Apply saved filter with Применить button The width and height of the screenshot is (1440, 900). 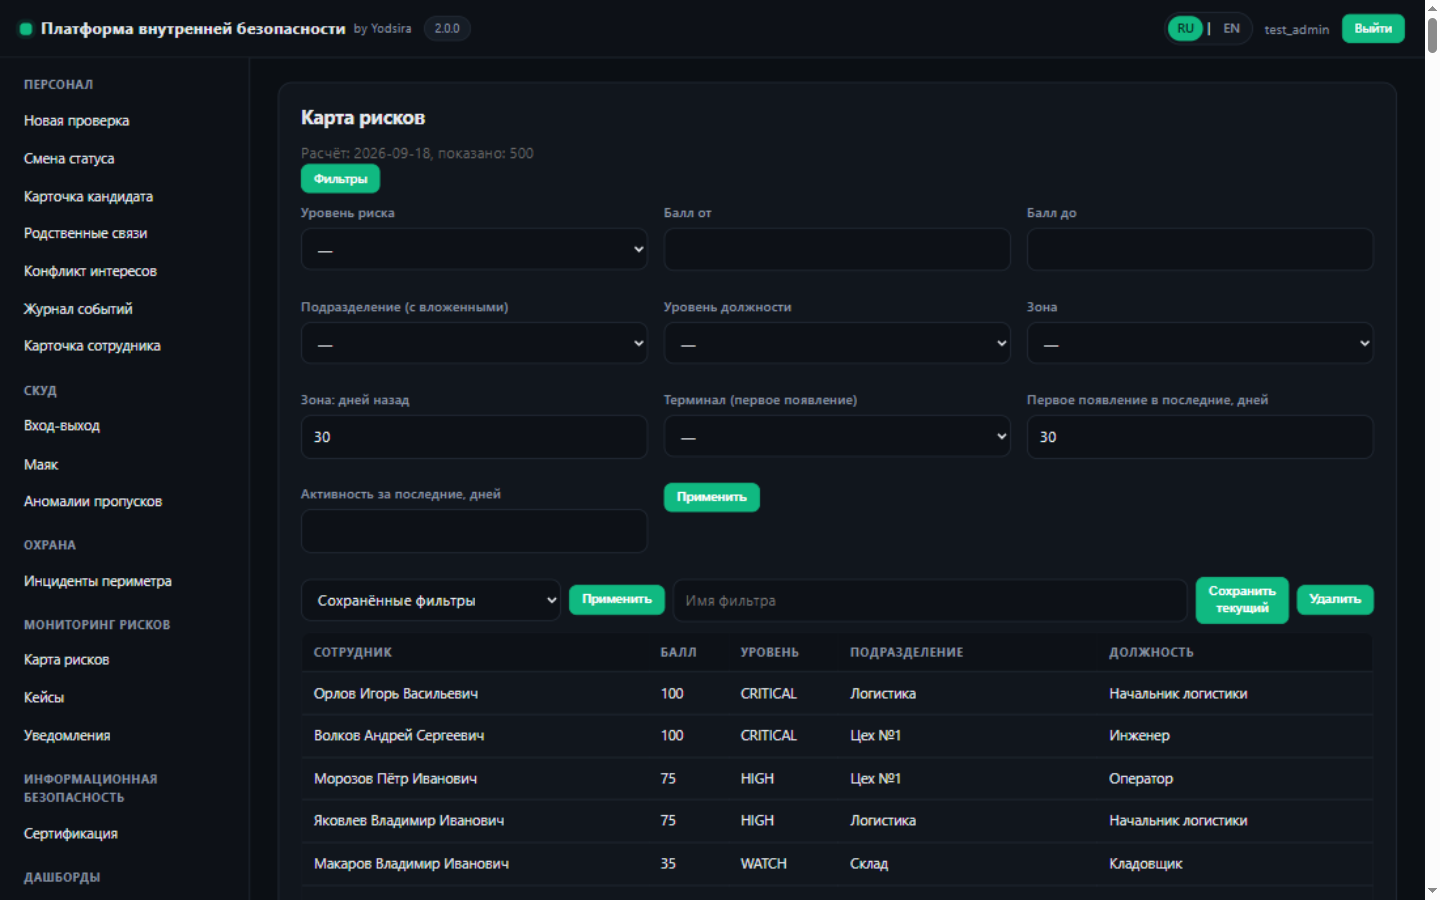click(x=616, y=599)
